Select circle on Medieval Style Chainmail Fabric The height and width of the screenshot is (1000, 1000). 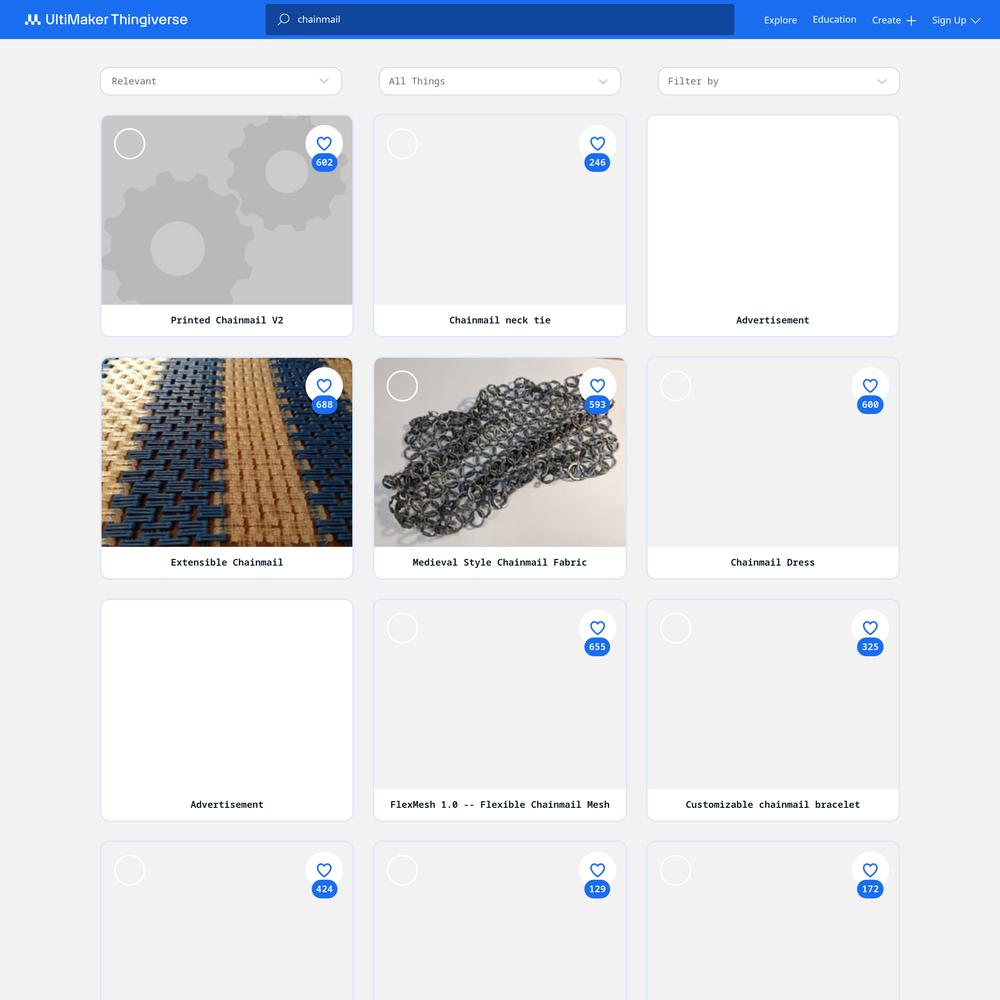coord(402,386)
